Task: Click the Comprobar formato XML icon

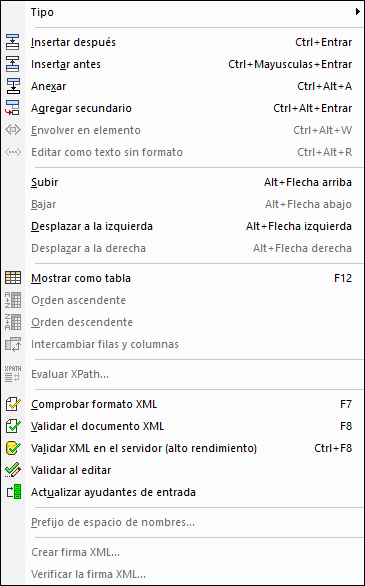Action: point(13,404)
